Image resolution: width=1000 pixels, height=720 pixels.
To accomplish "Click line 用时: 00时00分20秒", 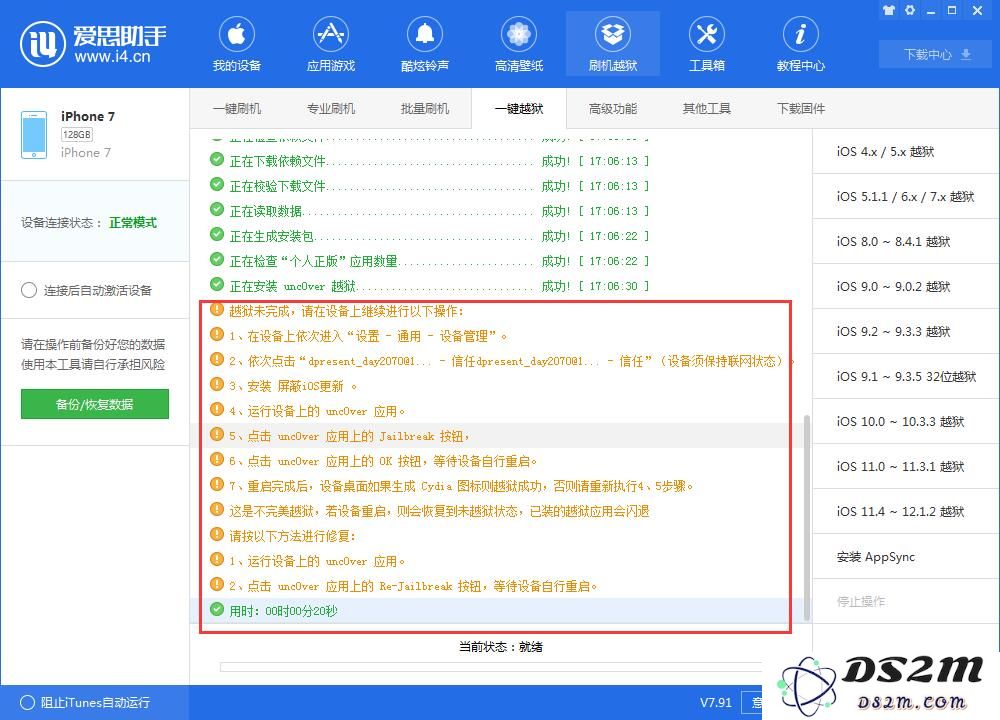I will coord(274,611).
